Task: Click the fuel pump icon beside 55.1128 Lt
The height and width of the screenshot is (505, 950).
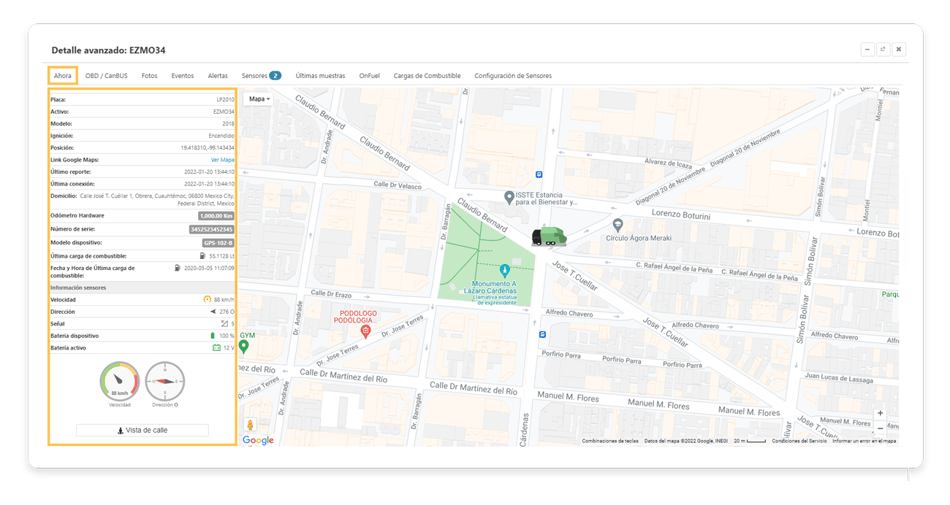Action: [202, 256]
